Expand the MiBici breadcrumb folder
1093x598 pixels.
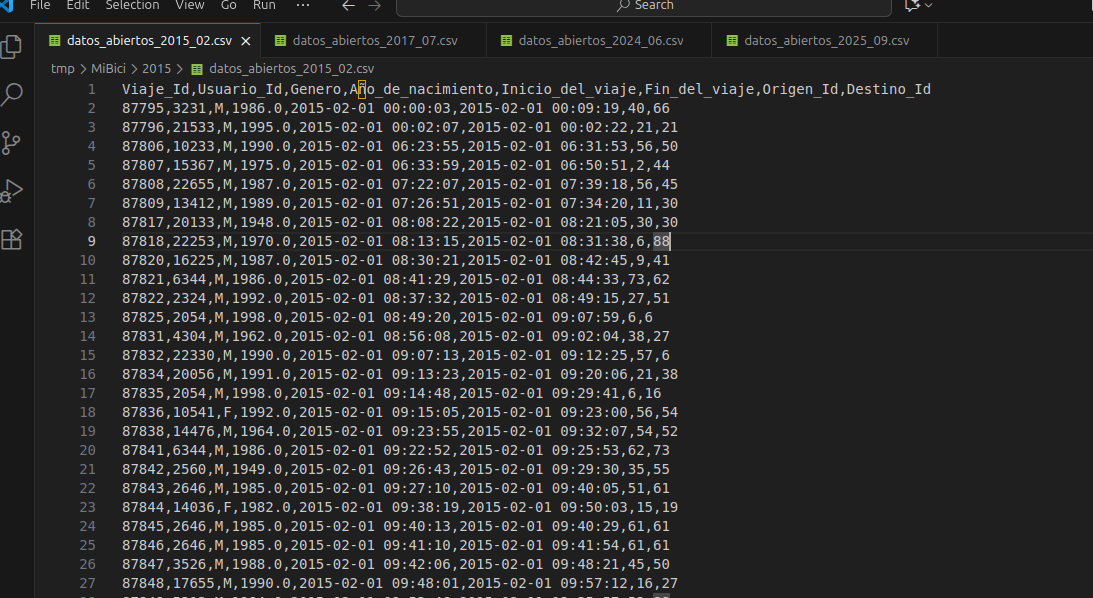click(110, 69)
